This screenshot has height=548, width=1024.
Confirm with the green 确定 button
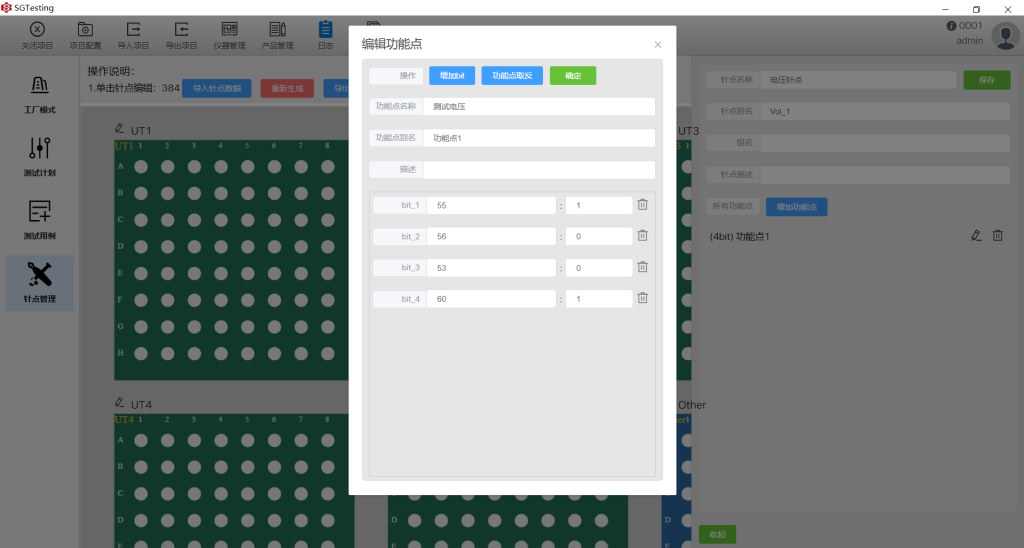573,76
